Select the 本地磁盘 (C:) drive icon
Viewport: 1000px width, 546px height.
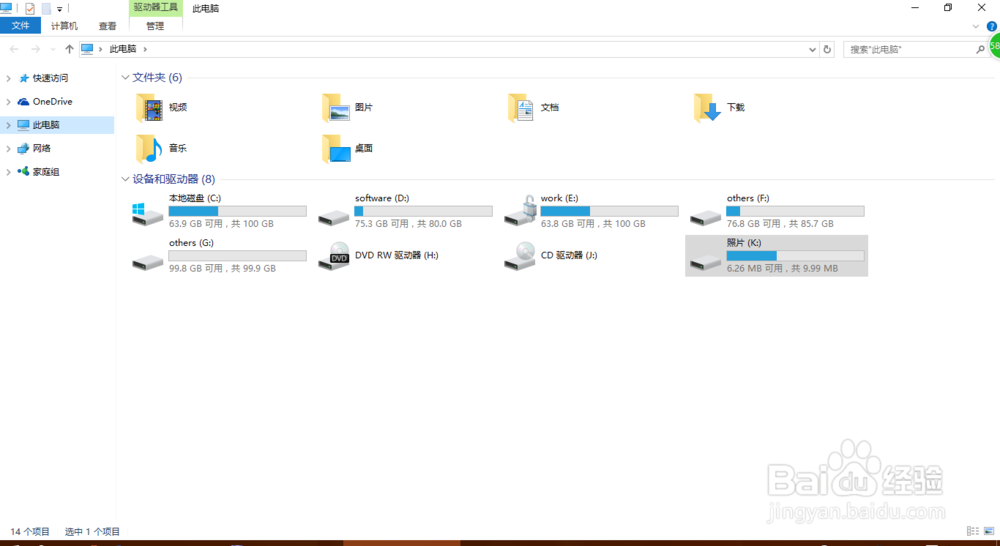pyautogui.click(x=147, y=214)
